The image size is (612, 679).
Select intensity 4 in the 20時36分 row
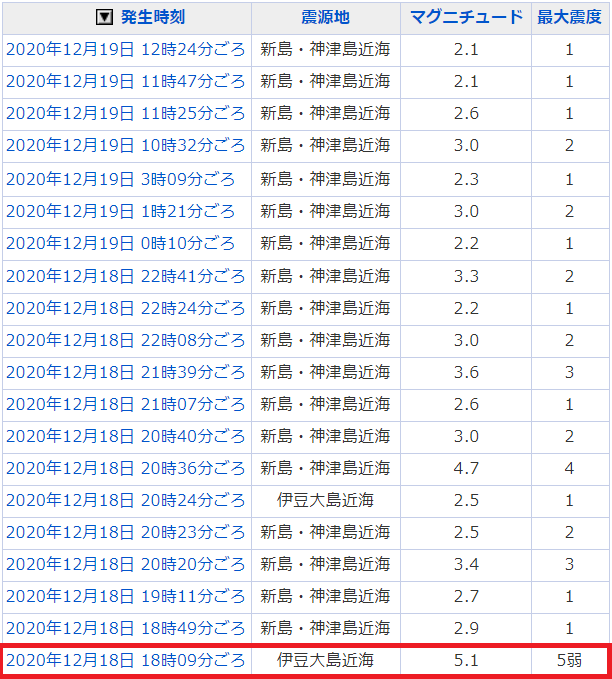[570, 469]
